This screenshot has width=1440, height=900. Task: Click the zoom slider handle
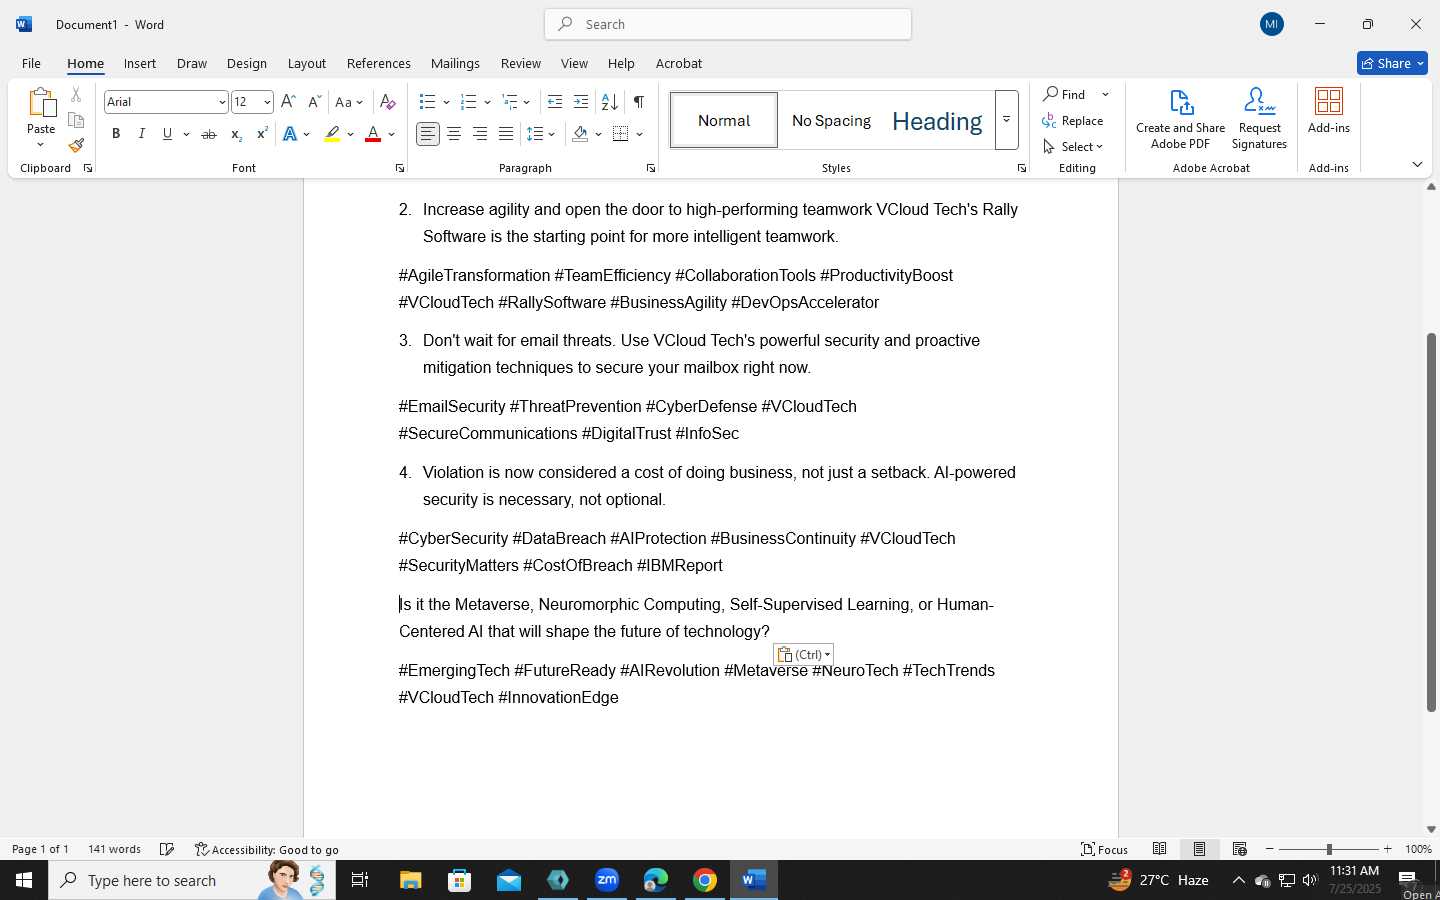tap(1329, 849)
